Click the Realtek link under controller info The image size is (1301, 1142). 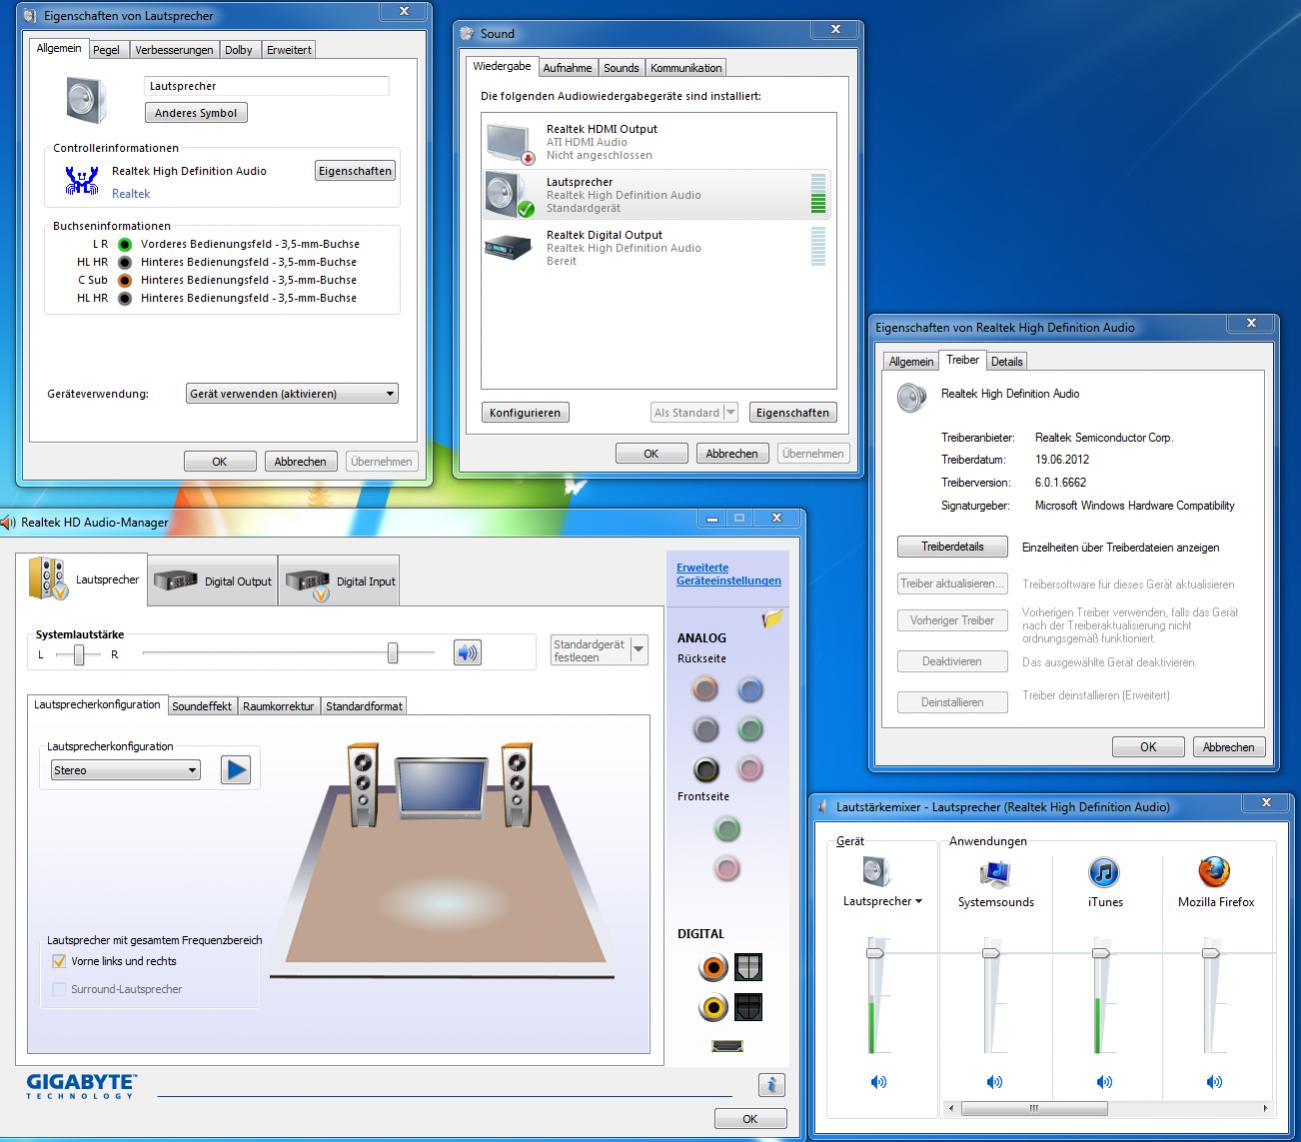(131, 194)
